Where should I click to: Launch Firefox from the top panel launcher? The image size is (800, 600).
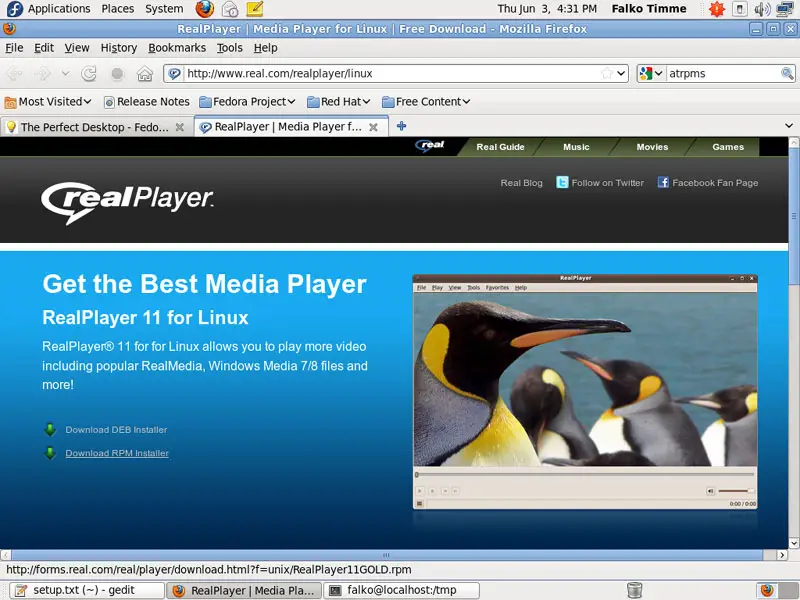coord(205,9)
